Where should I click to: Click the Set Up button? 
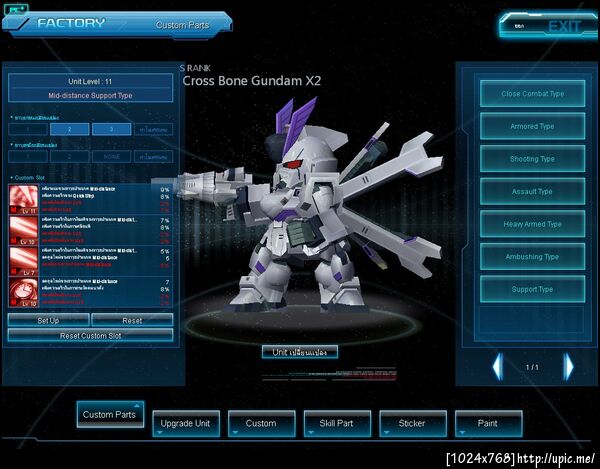pos(49,320)
